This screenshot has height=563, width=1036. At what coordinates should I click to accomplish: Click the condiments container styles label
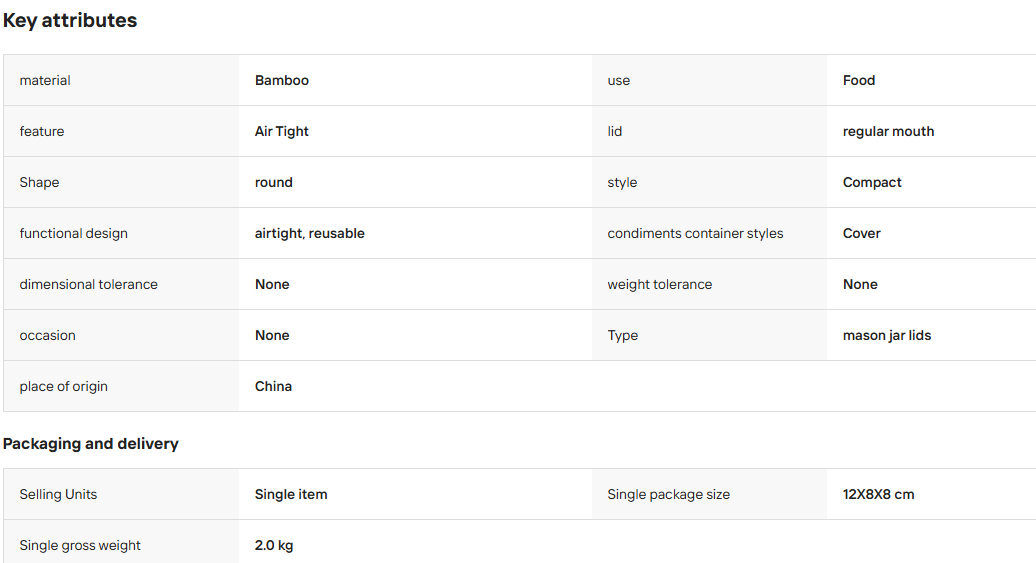coord(695,233)
